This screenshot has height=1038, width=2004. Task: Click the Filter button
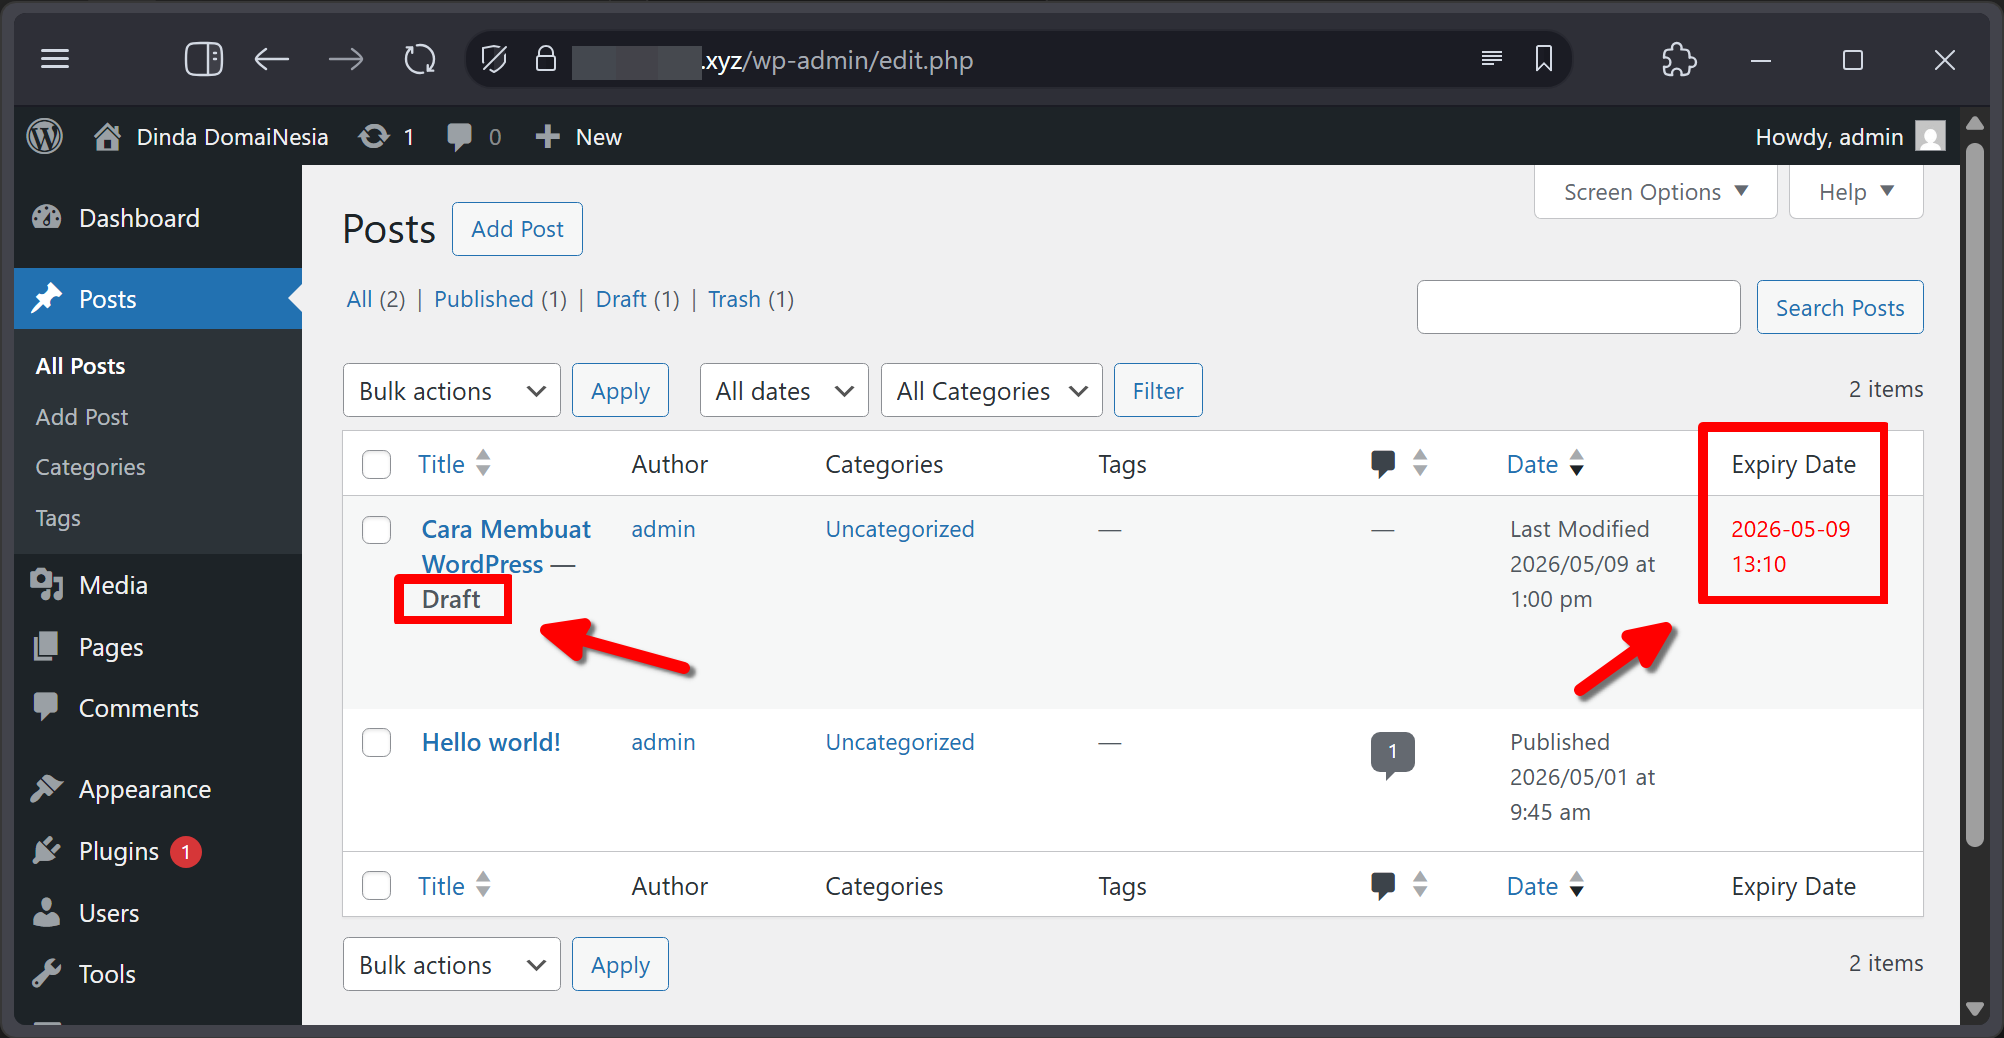click(1158, 390)
